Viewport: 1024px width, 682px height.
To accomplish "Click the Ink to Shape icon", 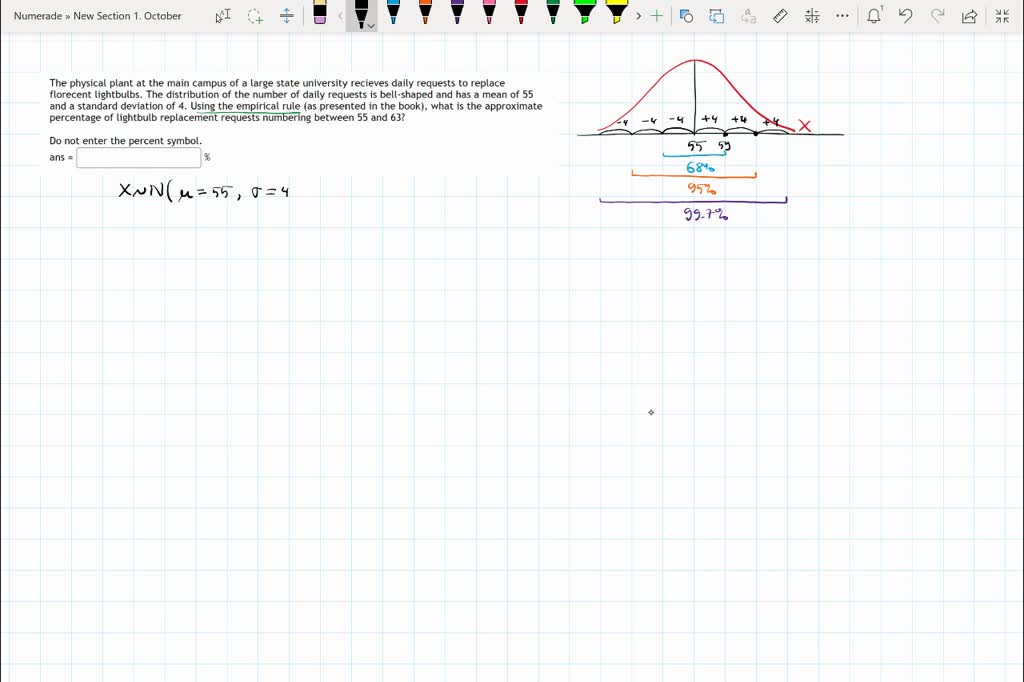I will pos(686,16).
